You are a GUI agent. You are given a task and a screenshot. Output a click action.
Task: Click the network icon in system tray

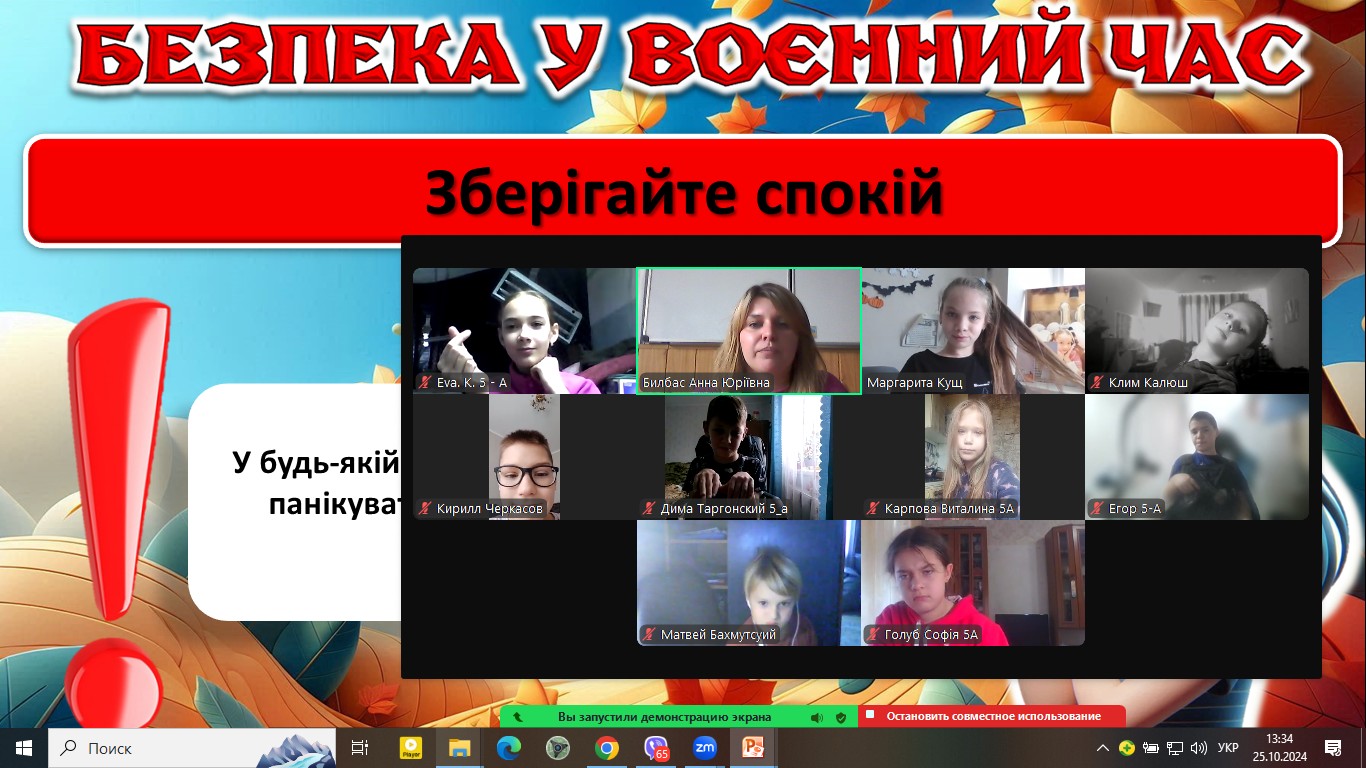1175,747
